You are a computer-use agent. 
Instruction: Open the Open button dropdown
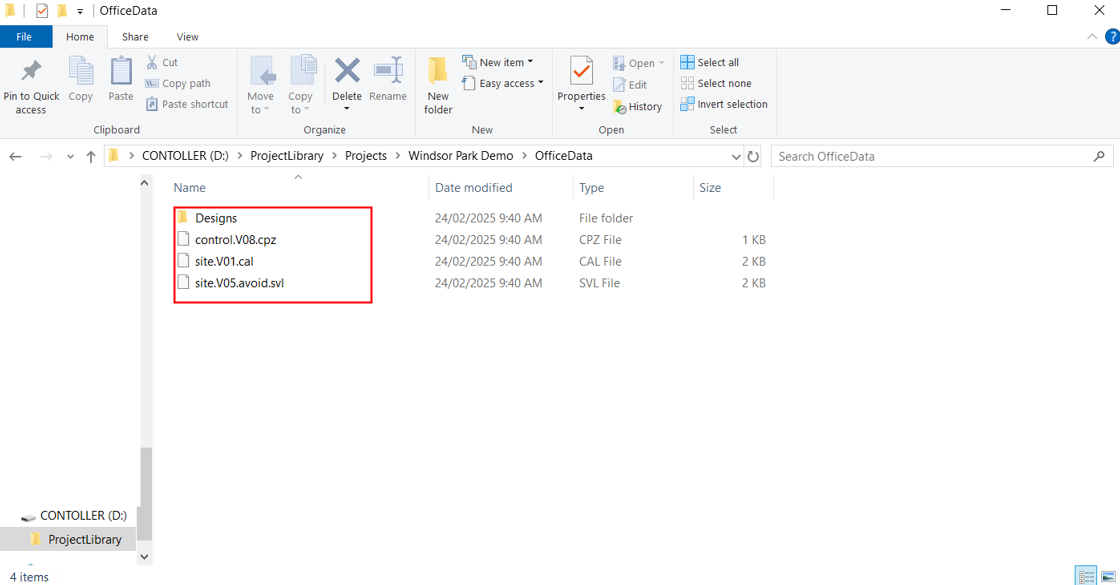tap(662, 63)
